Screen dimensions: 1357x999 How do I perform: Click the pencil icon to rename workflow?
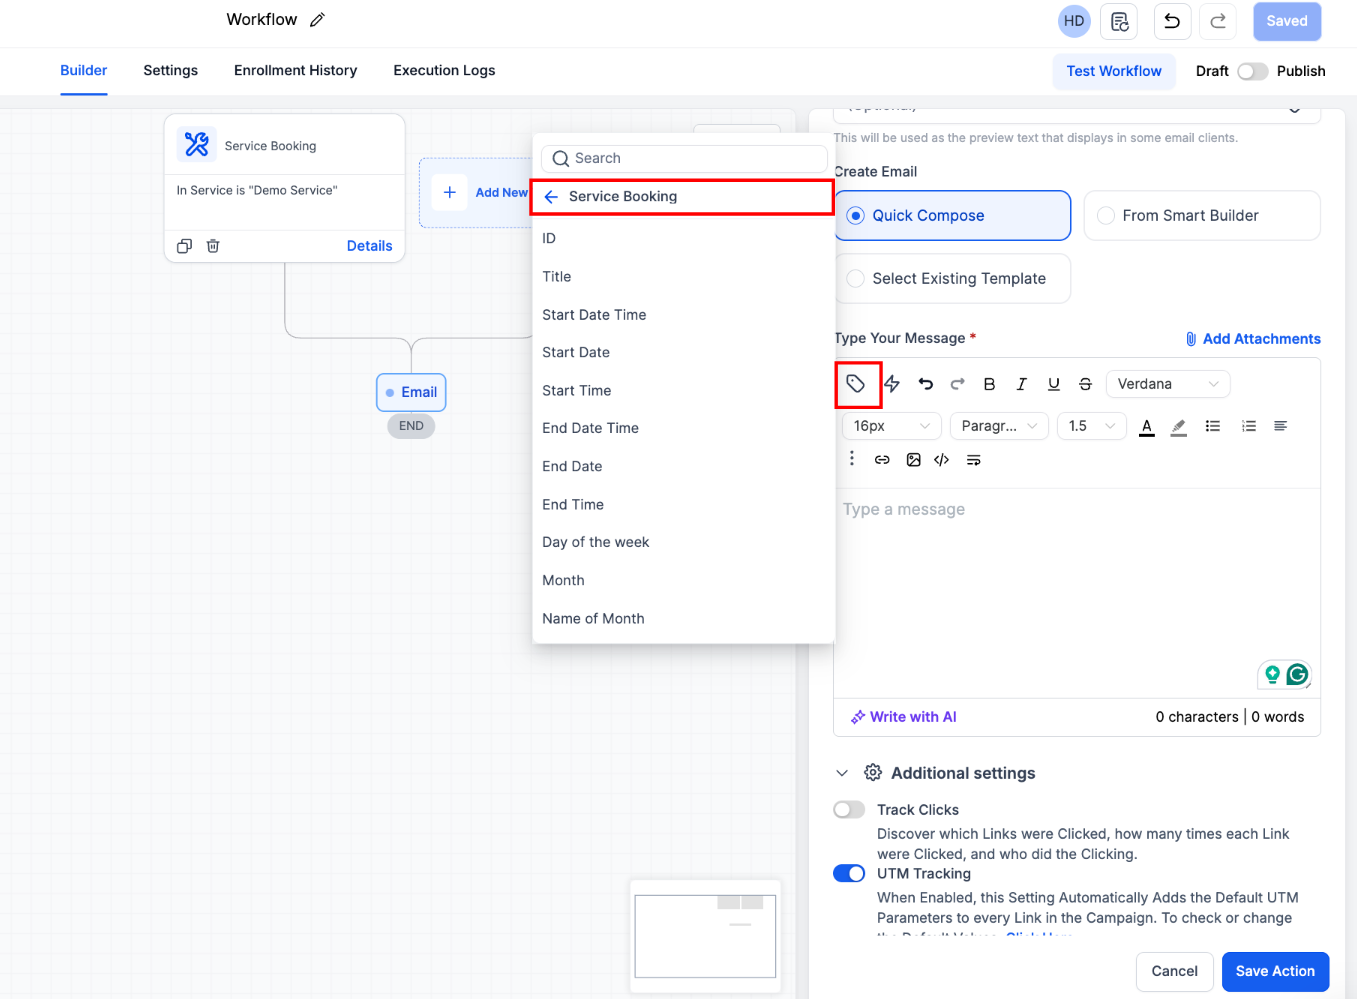pyautogui.click(x=317, y=20)
